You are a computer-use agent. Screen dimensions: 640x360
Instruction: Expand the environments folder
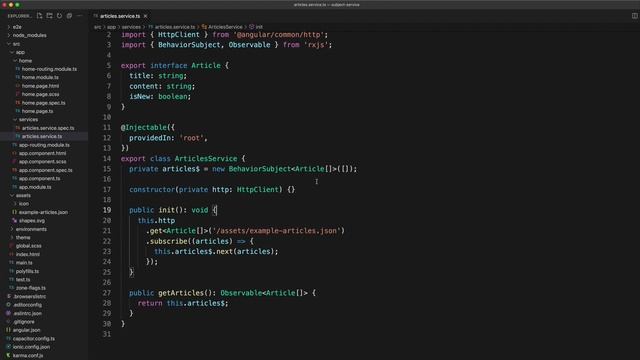[x=31, y=229]
